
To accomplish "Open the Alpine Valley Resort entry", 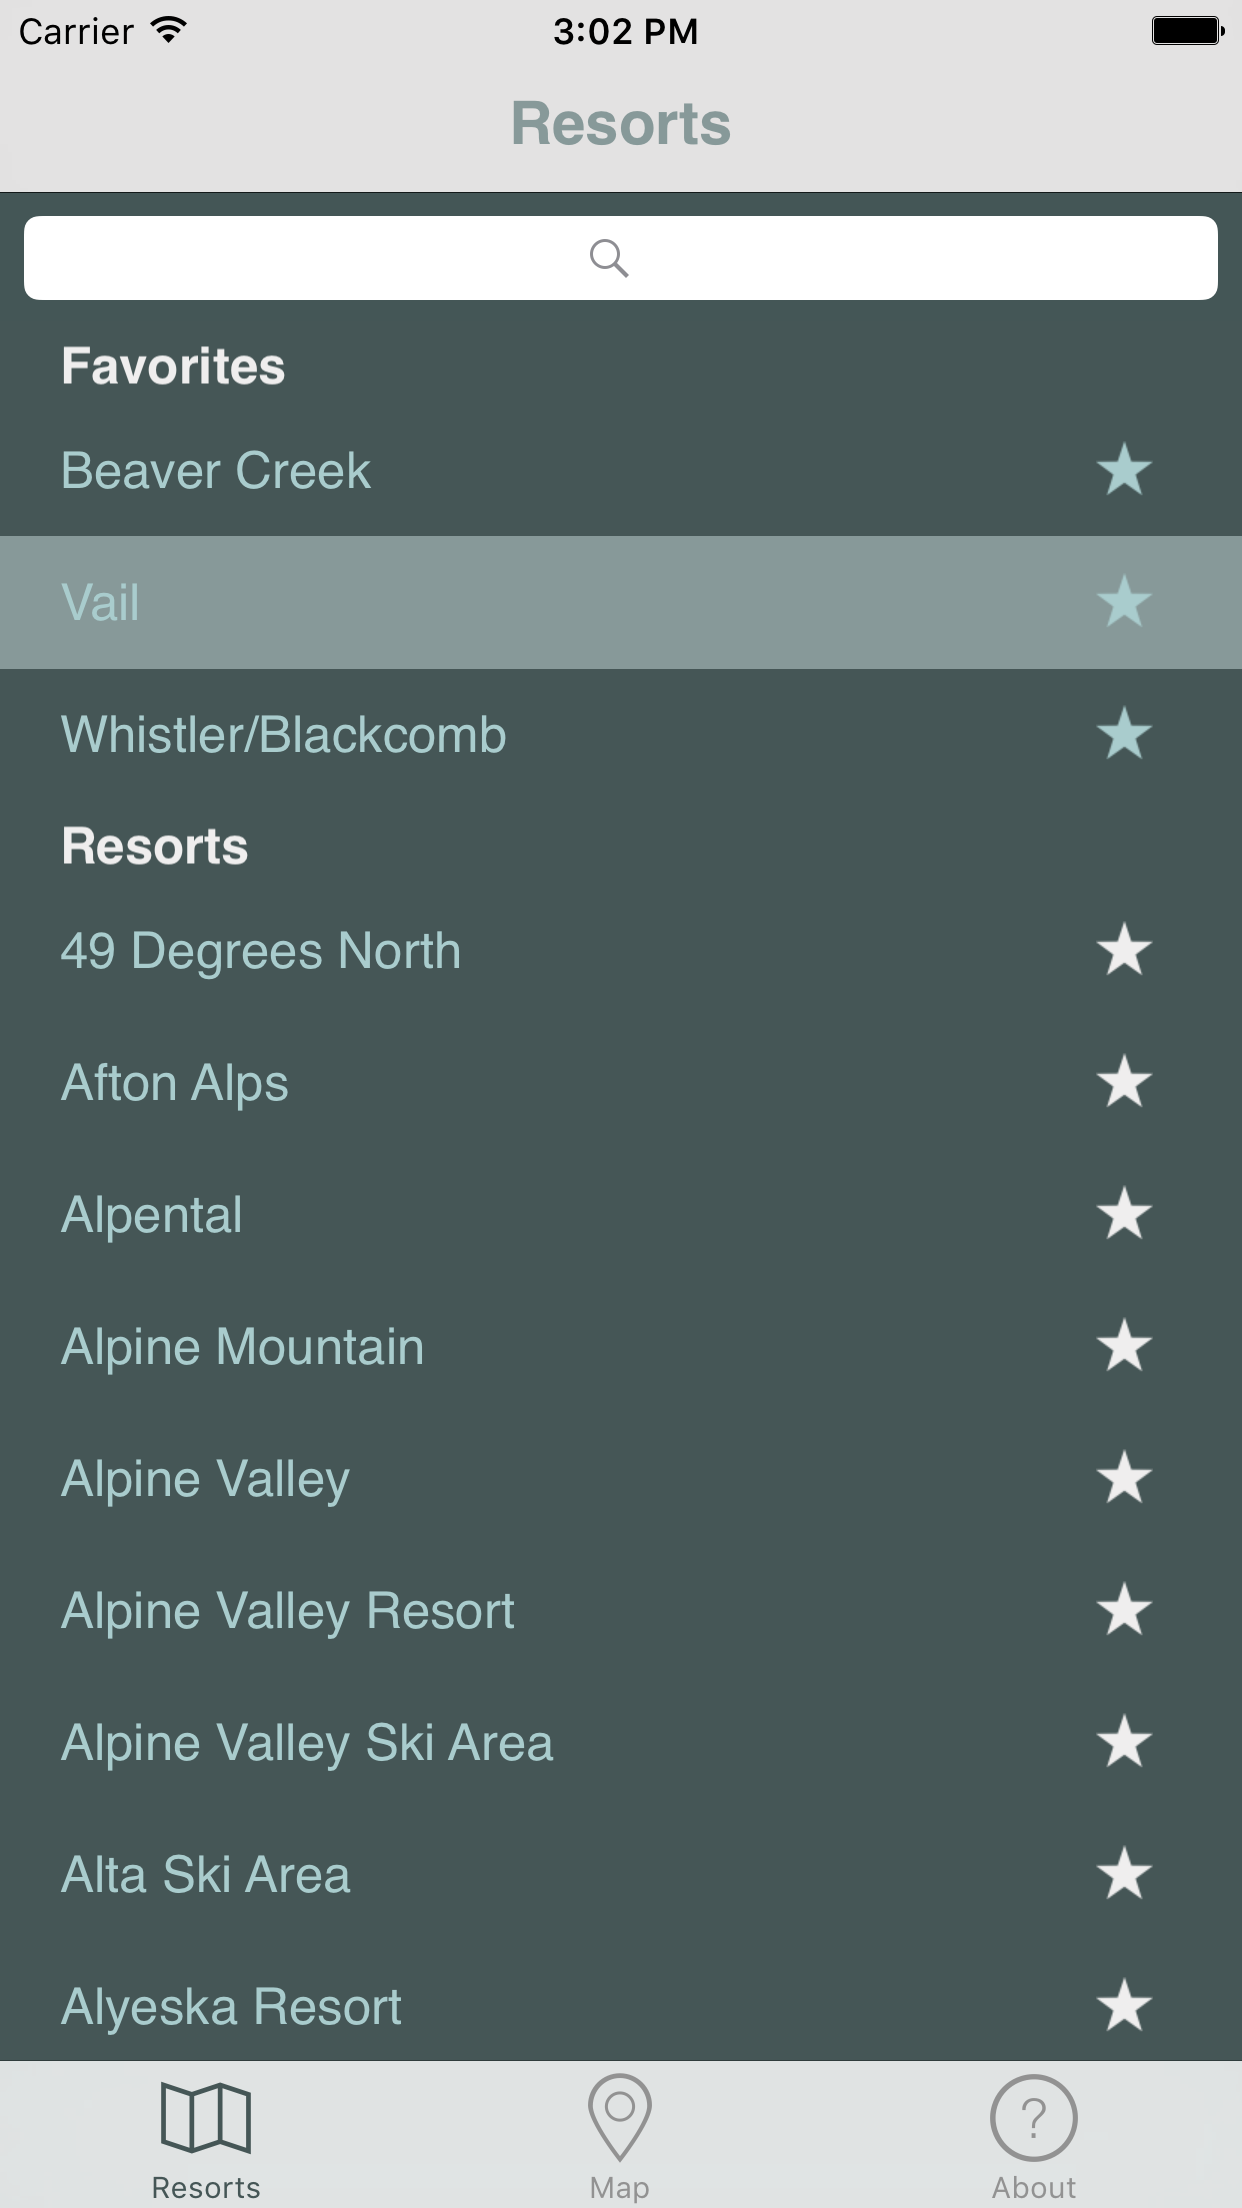I will tap(288, 1611).
